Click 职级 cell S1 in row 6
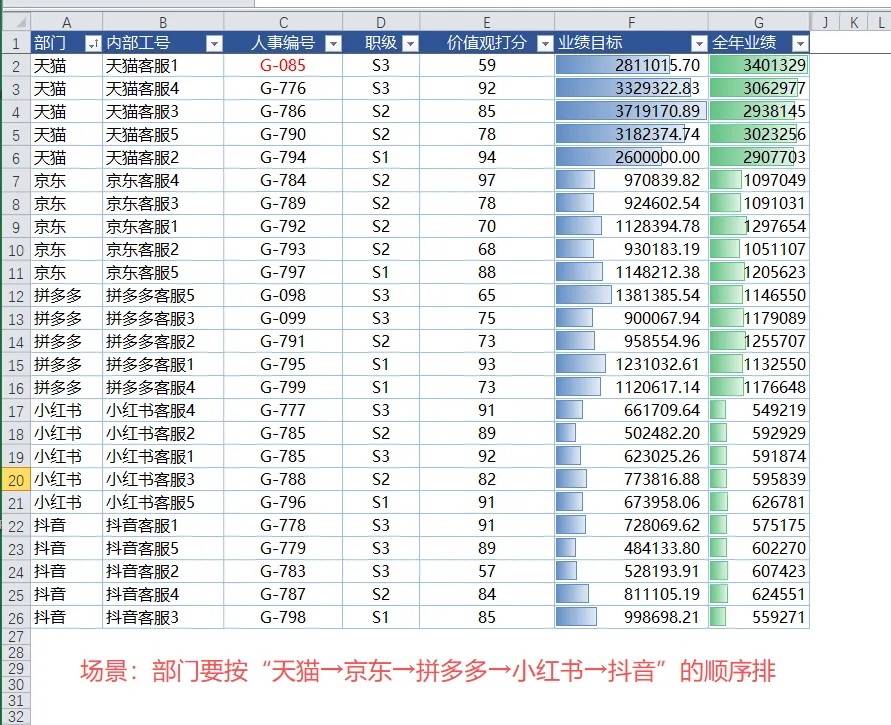 (x=381, y=157)
